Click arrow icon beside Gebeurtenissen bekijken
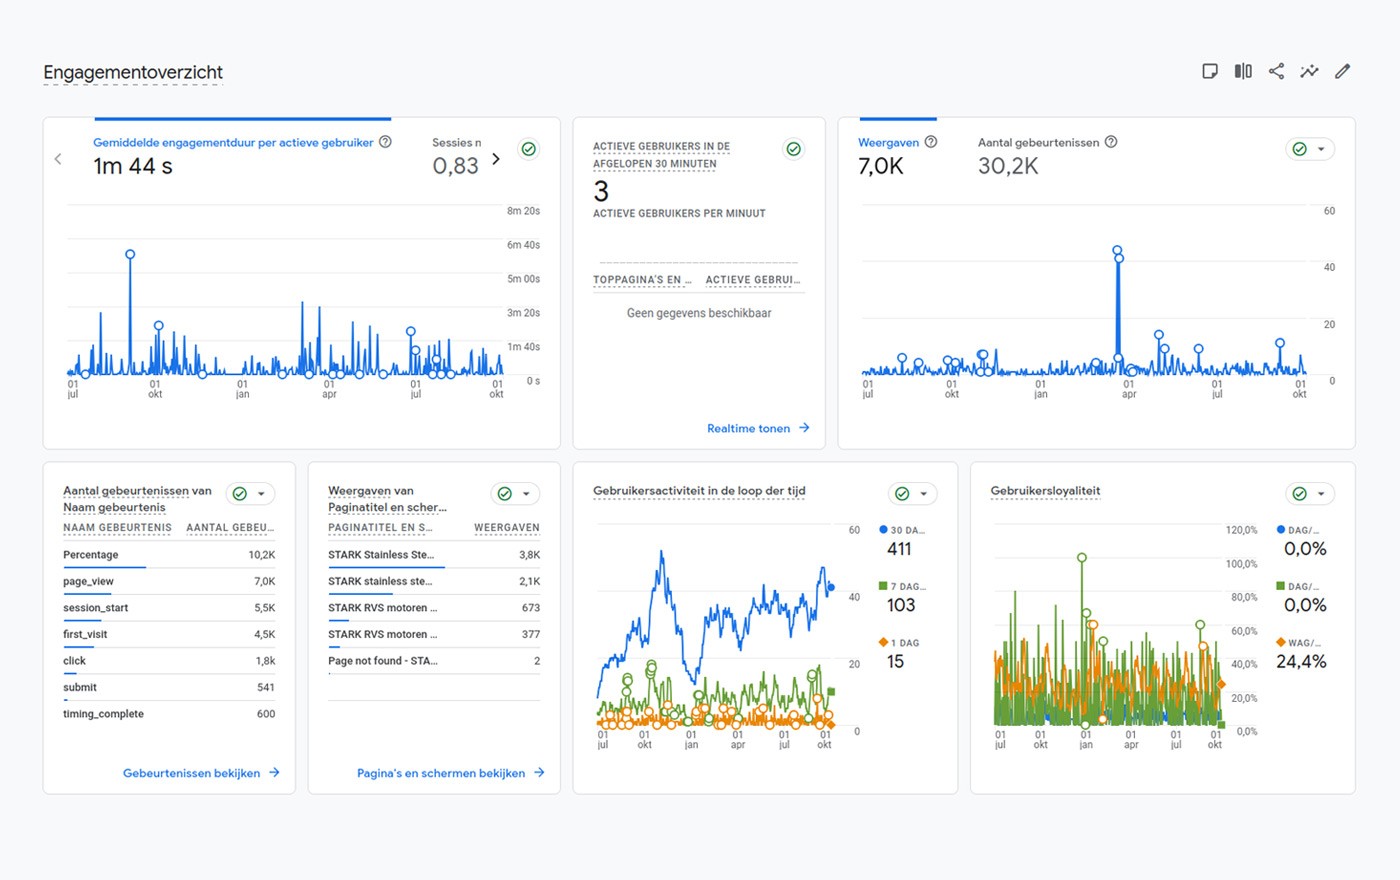Screen dimensions: 1400x880 tap(274, 773)
